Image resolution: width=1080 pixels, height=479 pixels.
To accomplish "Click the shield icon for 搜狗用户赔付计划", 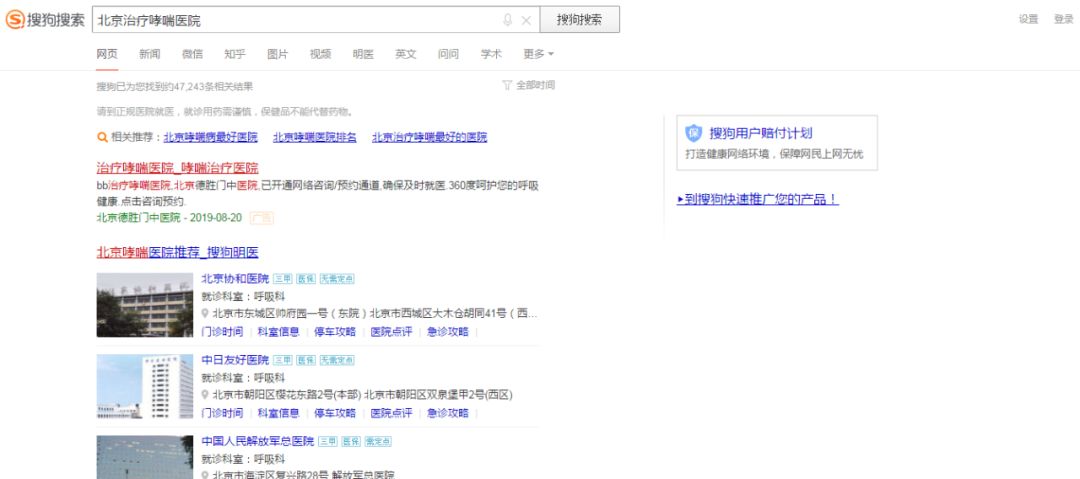I will click(x=694, y=133).
